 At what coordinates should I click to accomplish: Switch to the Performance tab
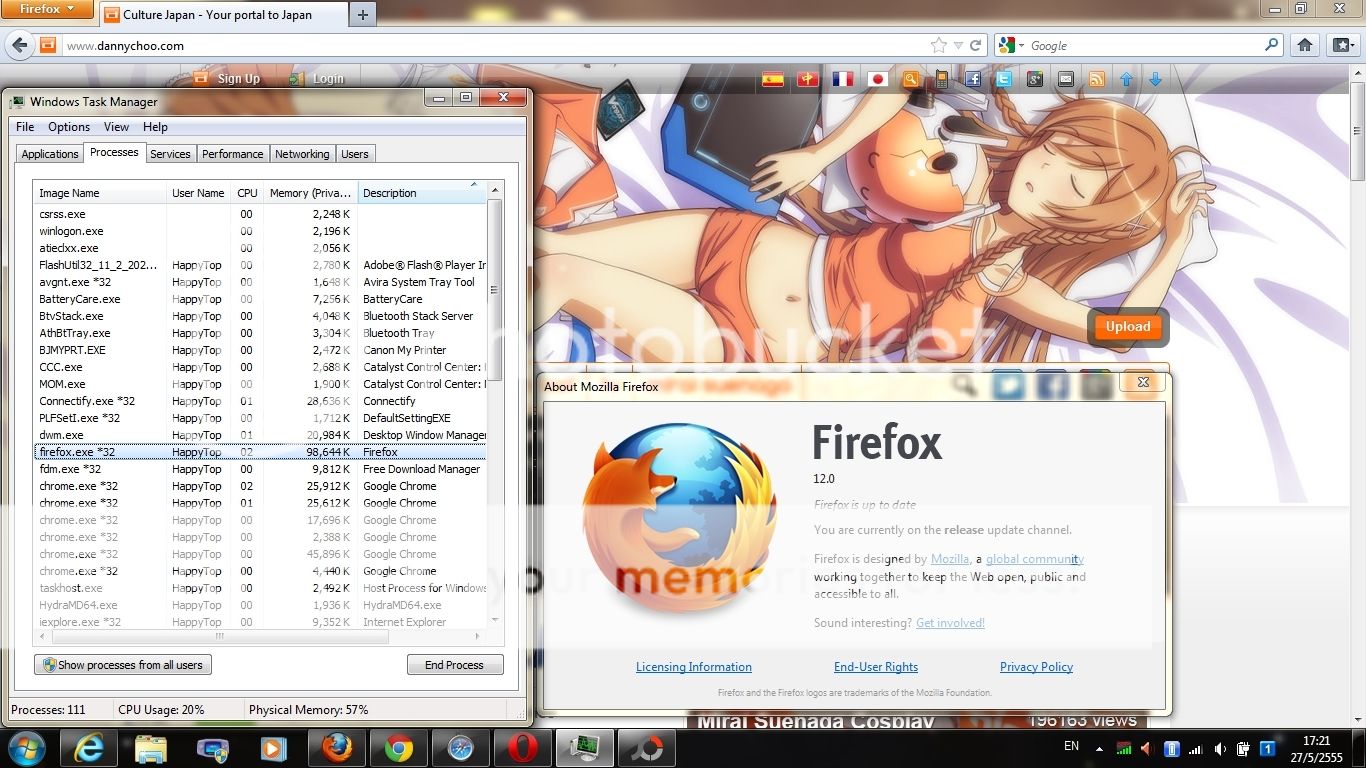[232, 154]
